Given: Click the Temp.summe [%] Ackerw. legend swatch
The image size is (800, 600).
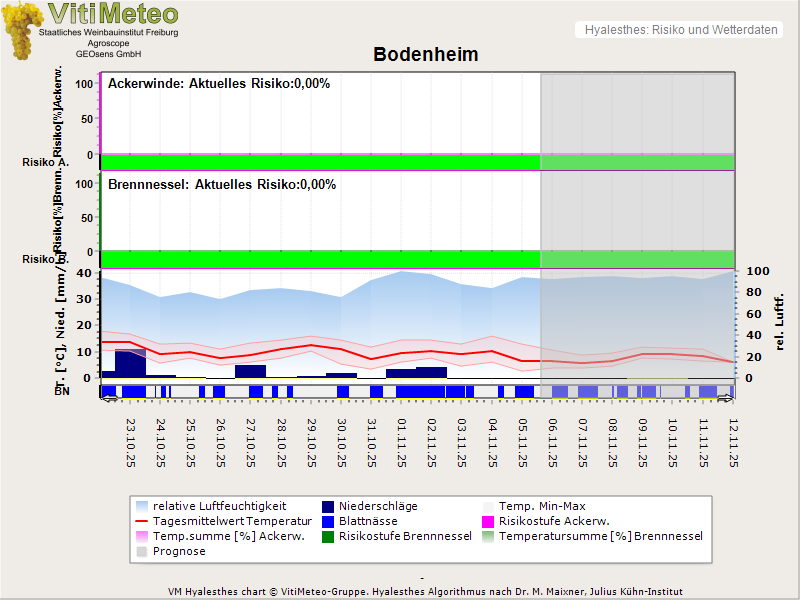Looking at the screenshot, I should (x=141, y=536).
